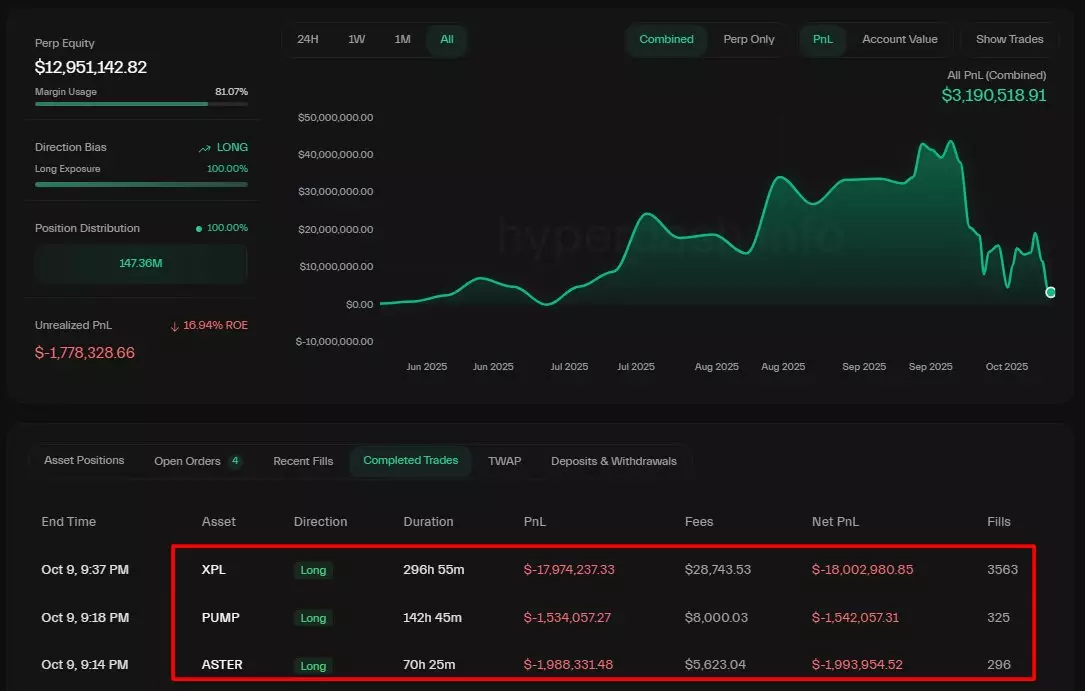
Task: Click the 147.36M position distribution box
Action: pos(141,264)
